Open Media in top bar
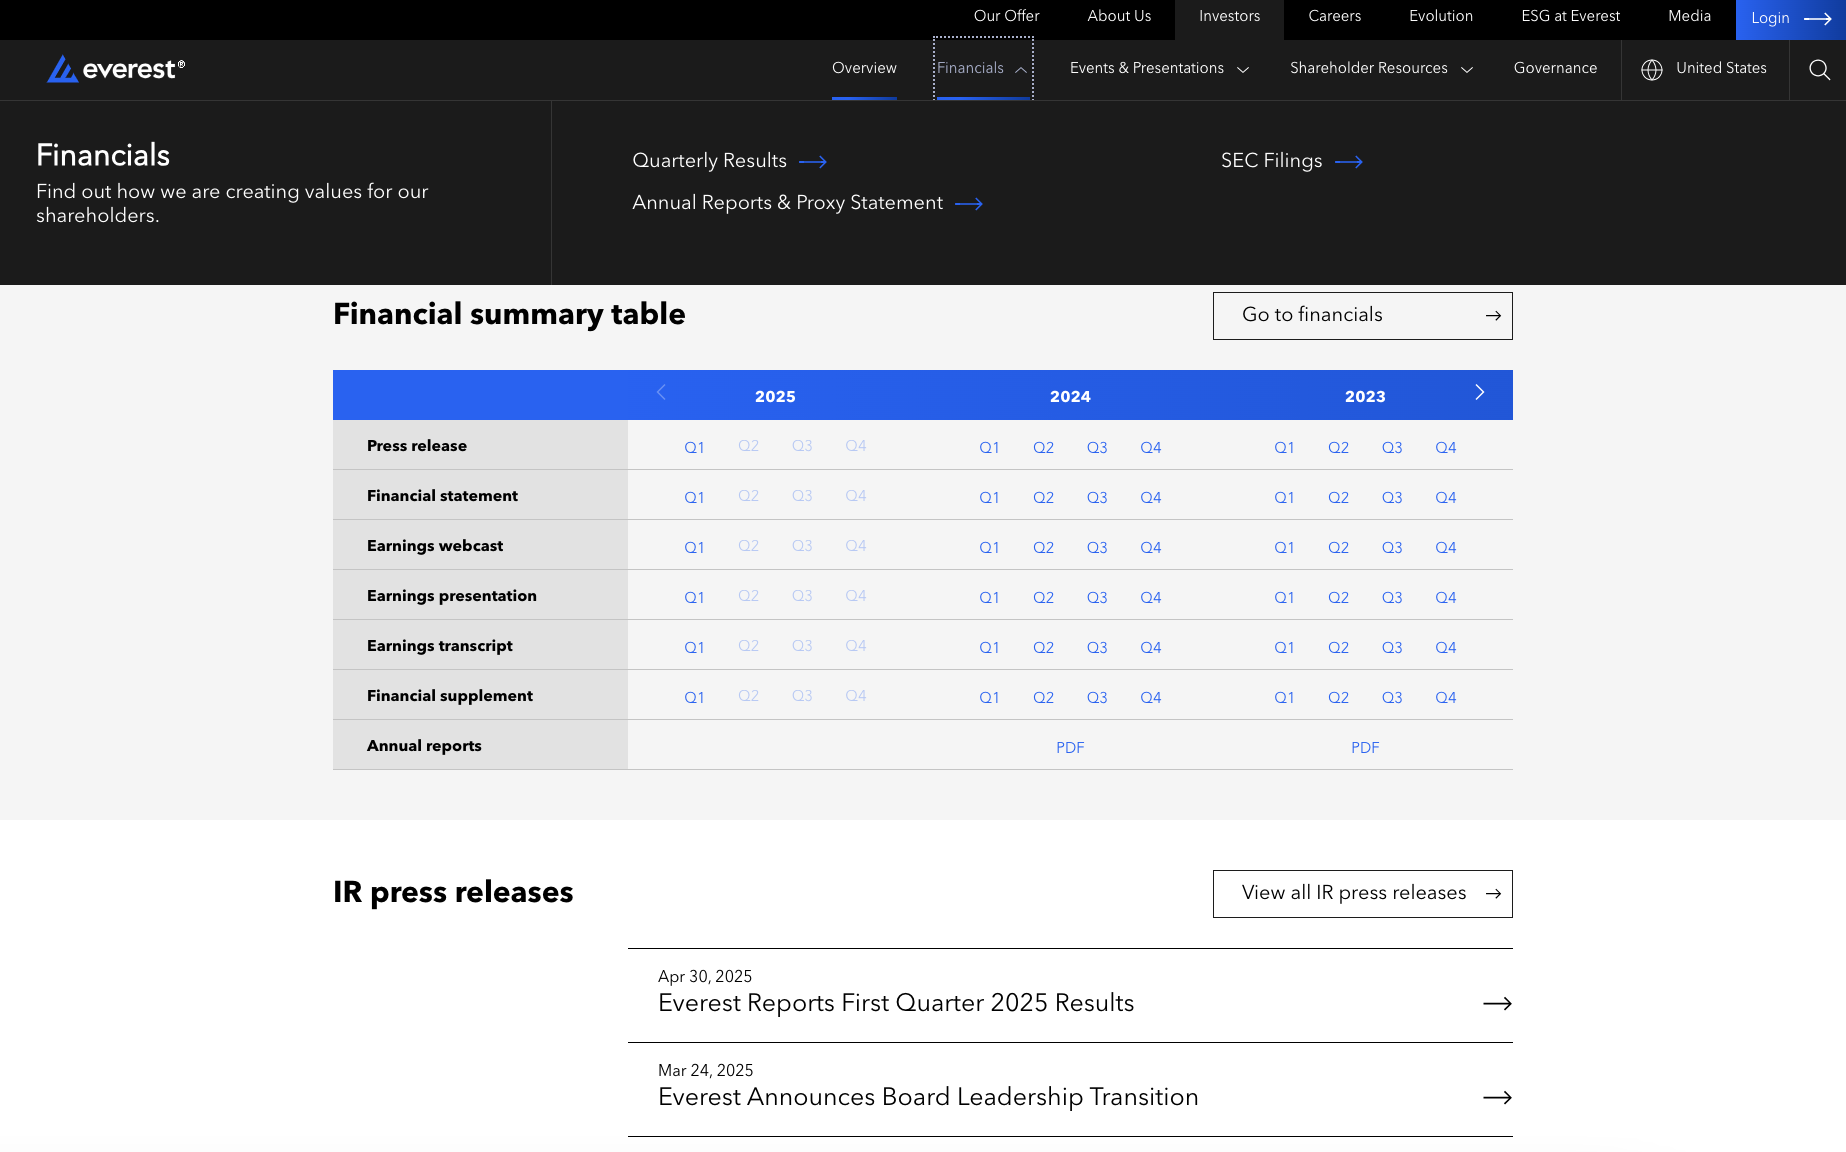Image resolution: width=1846 pixels, height=1152 pixels. click(x=1689, y=16)
